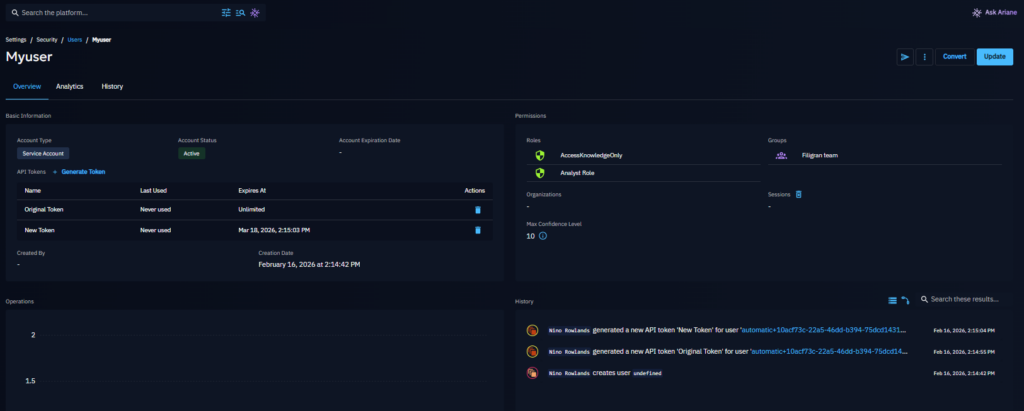Click the send paper-plane icon near Convert
1024x411 pixels.
click(904, 57)
